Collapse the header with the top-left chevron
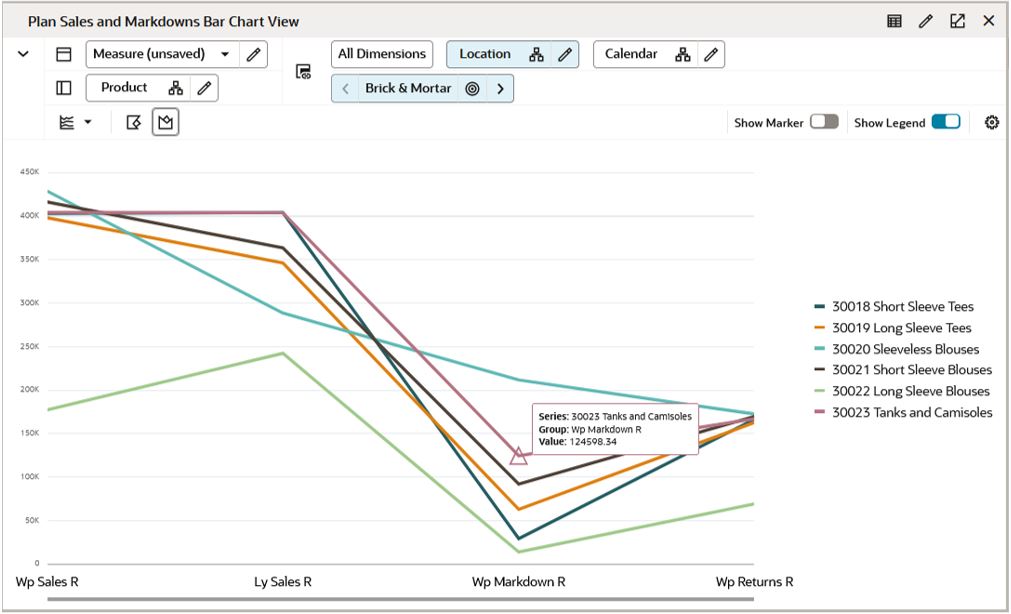The height and width of the screenshot is (614, 1011). point(25,54)
